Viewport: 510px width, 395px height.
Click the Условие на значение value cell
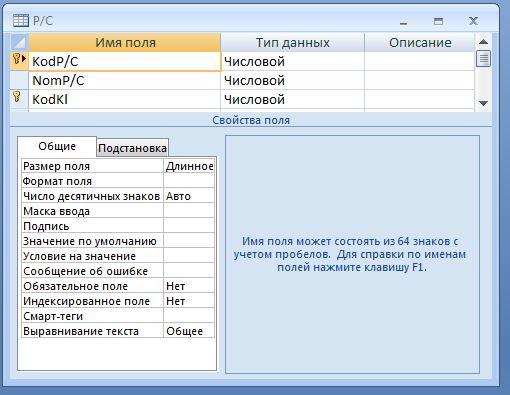[189, 256]
